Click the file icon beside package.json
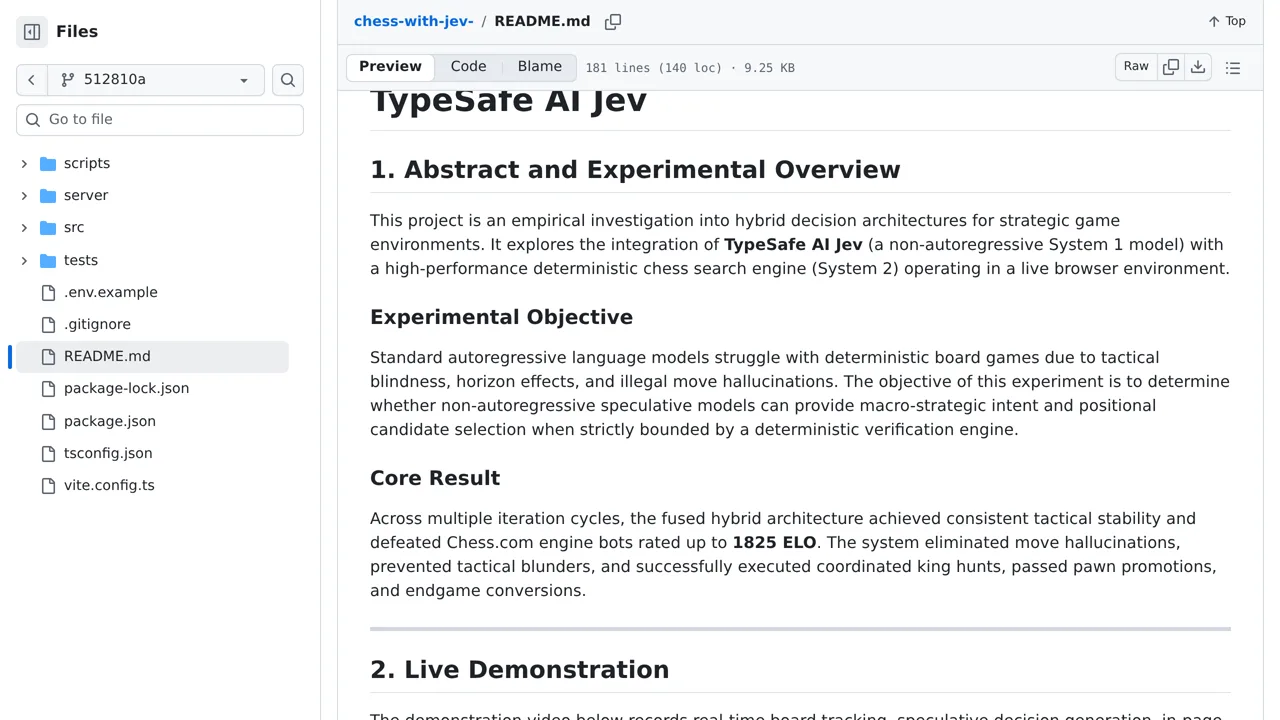Screen dimensions: 1280x720 click(48, 421)
